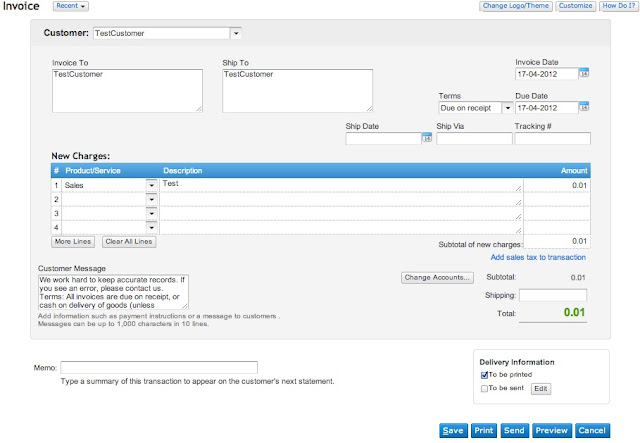Check the To be sent option
640x443 pixels.
(485, 388)
